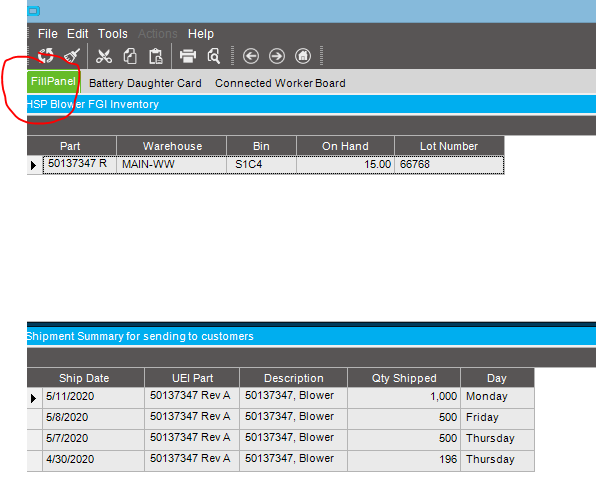Open the File menu

click(48, 34)
